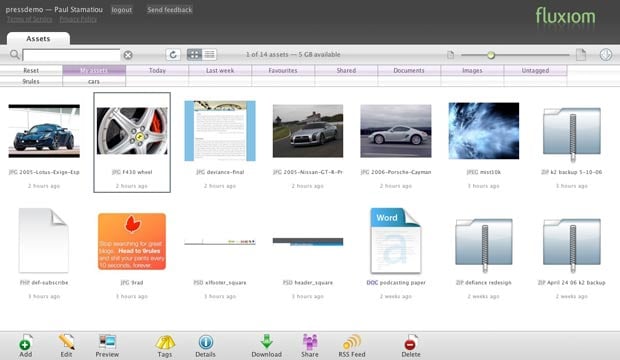The image size is (620, 360).
Task: Select the Reset filter
Action: 31,70
